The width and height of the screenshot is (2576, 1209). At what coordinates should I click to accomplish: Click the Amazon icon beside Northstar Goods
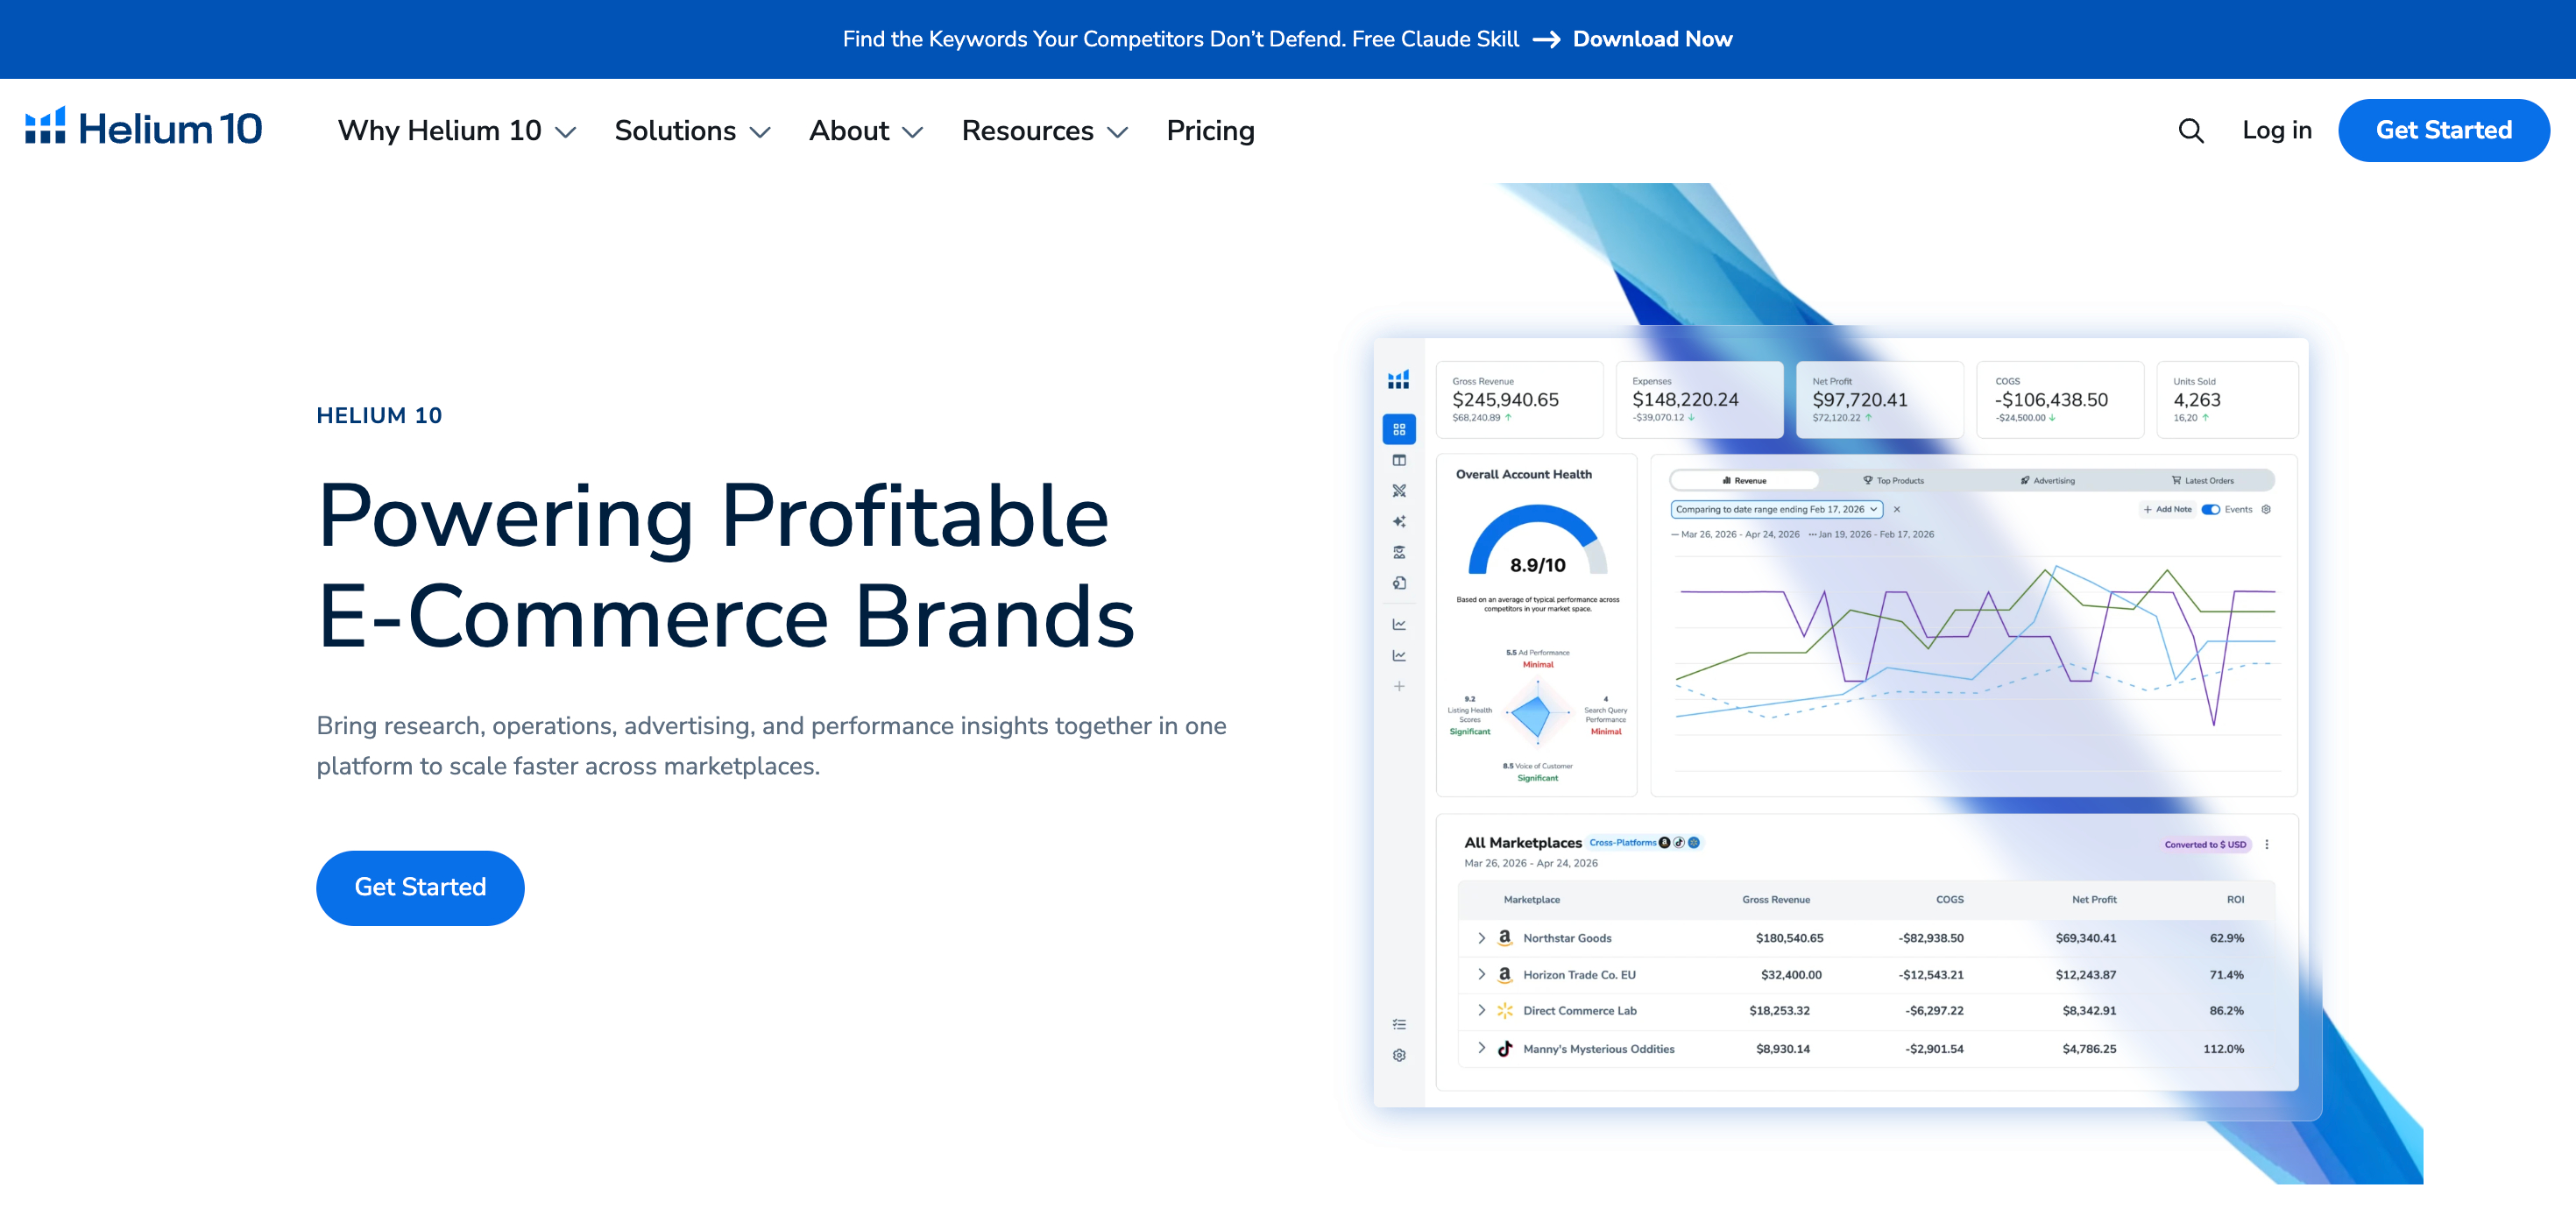pyautogui.click(x=1504, y=937)
